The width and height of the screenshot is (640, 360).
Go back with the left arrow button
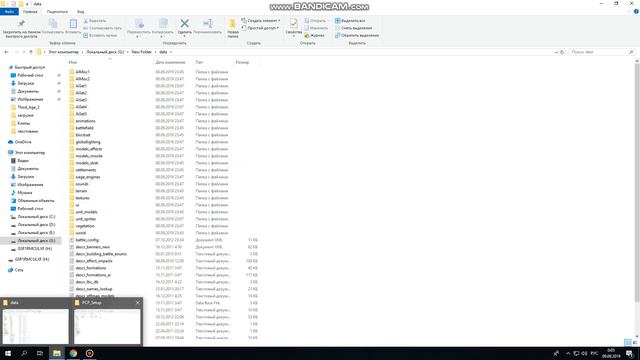click(x=6, y=52)
